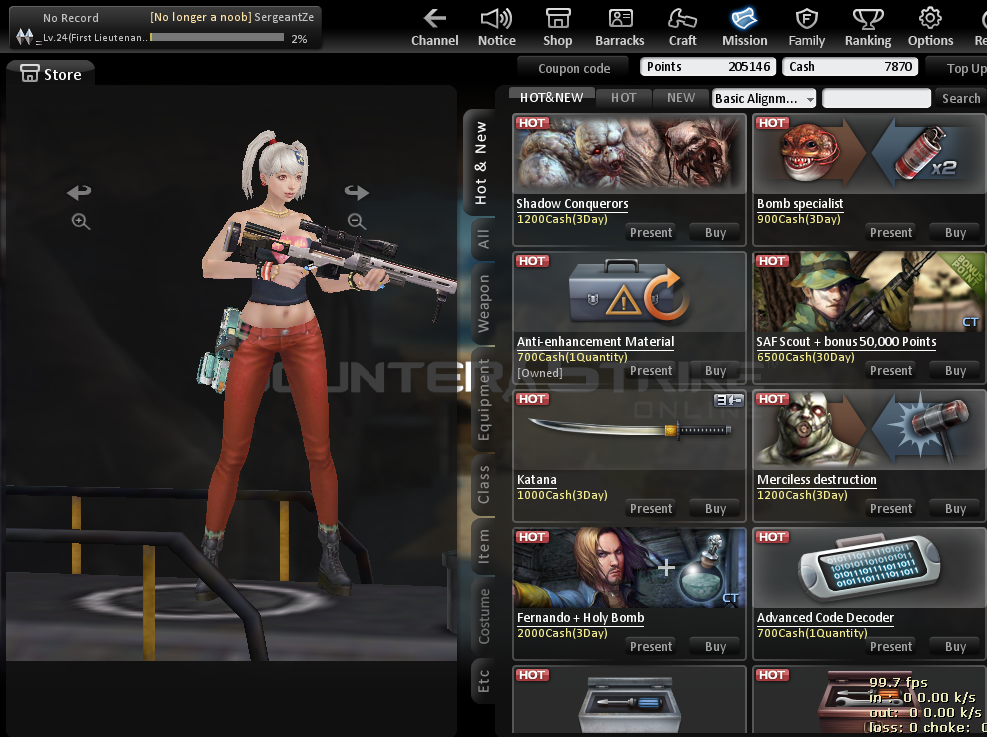Viewport: 987px width, 737px height.
Task: Open the Ranking trophy icon
Action: [x=868, y=19]
